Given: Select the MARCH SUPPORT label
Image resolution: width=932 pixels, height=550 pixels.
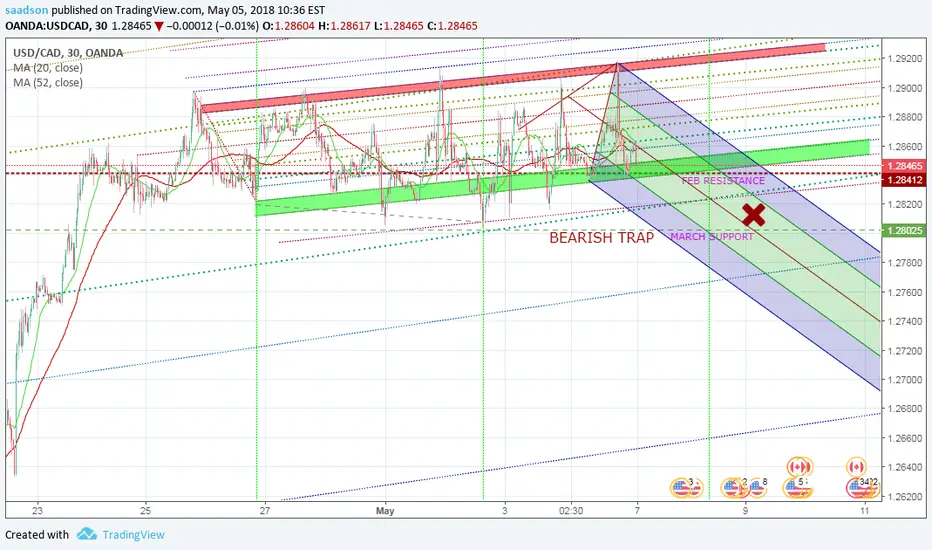Looking at the screenshot, I should pyautogui.click(x=712, y=237).
